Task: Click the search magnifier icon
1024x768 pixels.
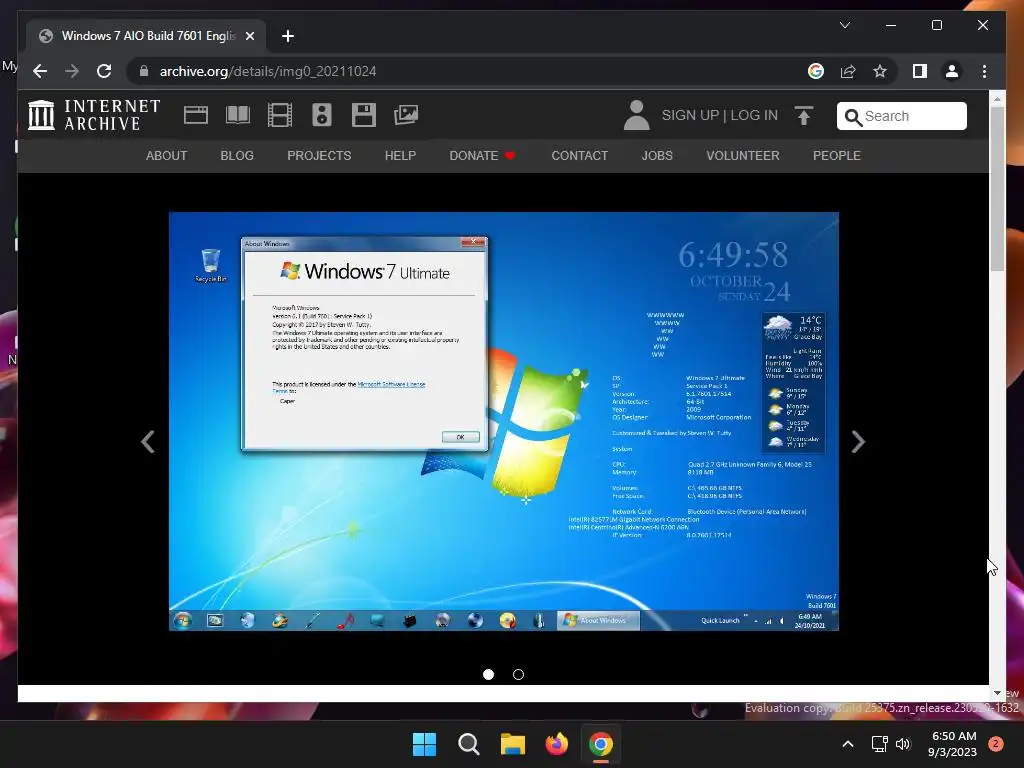Action: (852, 117)
